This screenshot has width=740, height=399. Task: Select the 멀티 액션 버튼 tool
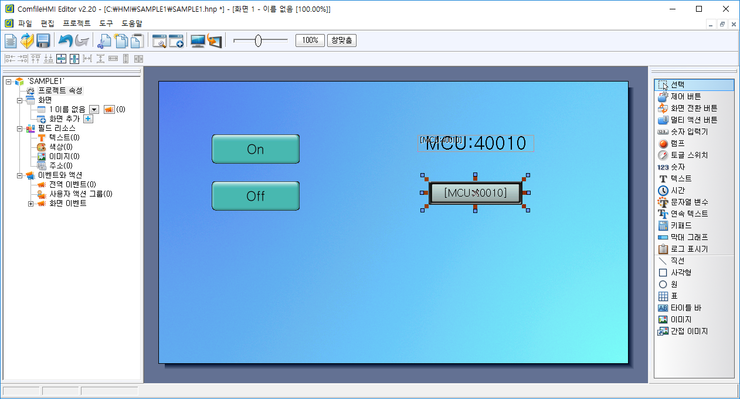point(694,120)
